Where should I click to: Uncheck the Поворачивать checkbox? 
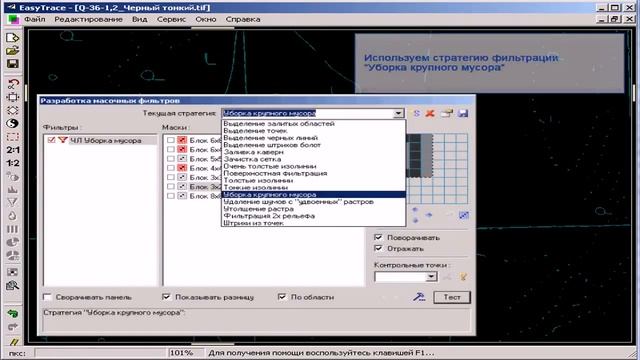pyautogui.click(x=378, y=237)
